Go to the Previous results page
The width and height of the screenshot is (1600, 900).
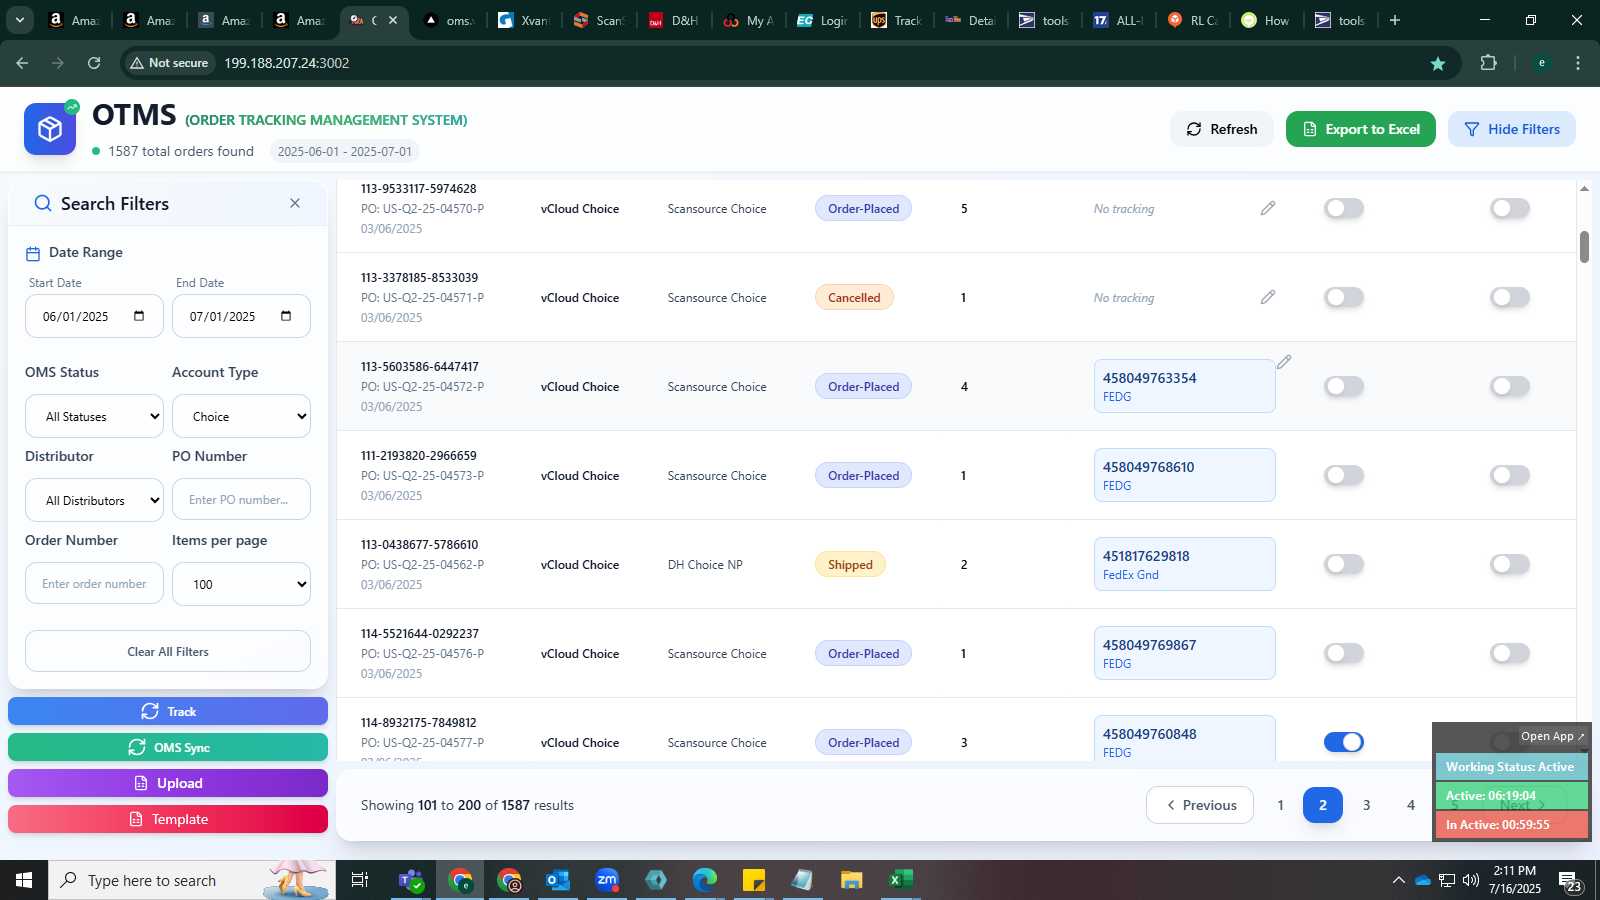[x=1200, y=805]
